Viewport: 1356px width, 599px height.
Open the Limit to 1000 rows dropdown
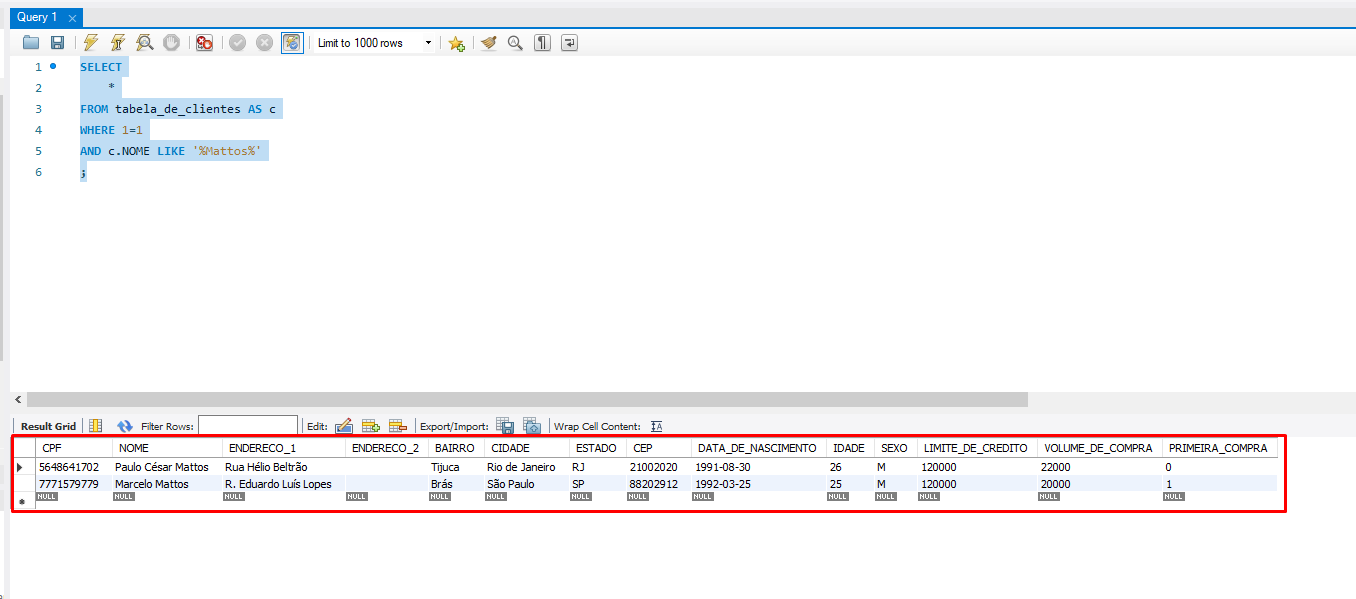click(428, 43)
